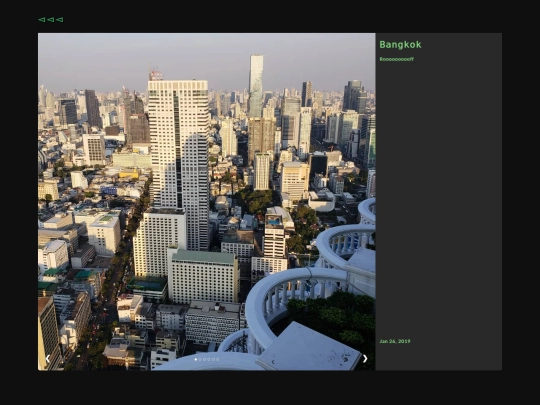Select the first carousel dot

[x=196, y=360]
